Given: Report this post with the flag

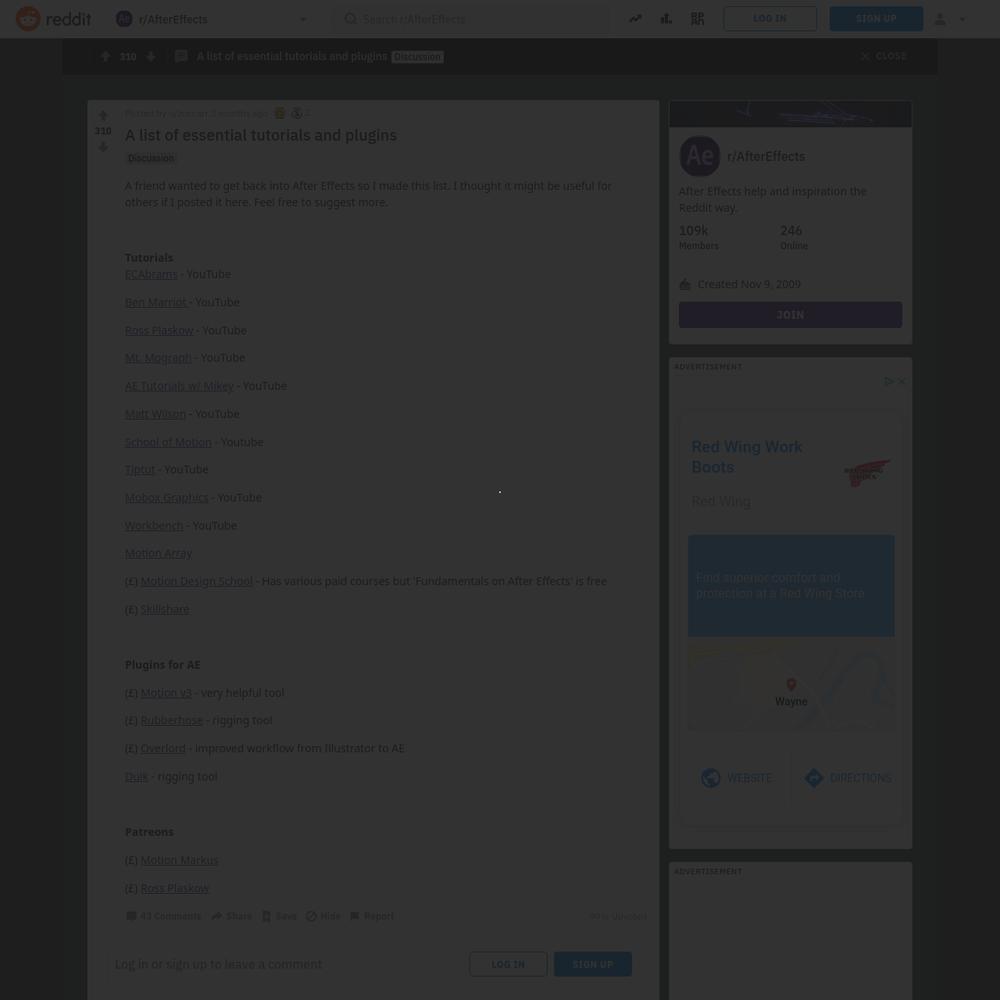Looking at the screenshot, I should (371, 916).
